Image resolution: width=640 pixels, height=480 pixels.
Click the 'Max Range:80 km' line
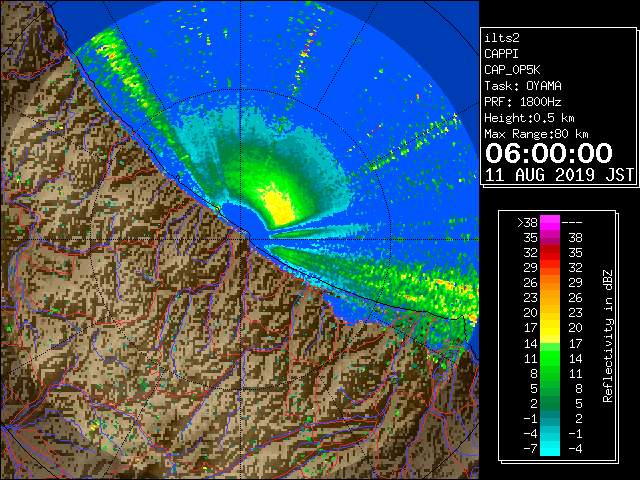click(536, 134)
